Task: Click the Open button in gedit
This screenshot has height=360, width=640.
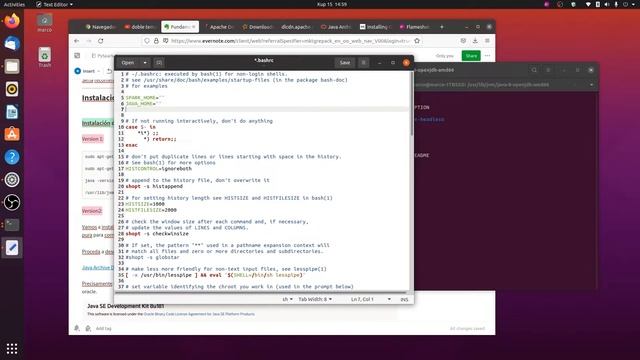Action: pyautogui.click(x=128, y=62)
